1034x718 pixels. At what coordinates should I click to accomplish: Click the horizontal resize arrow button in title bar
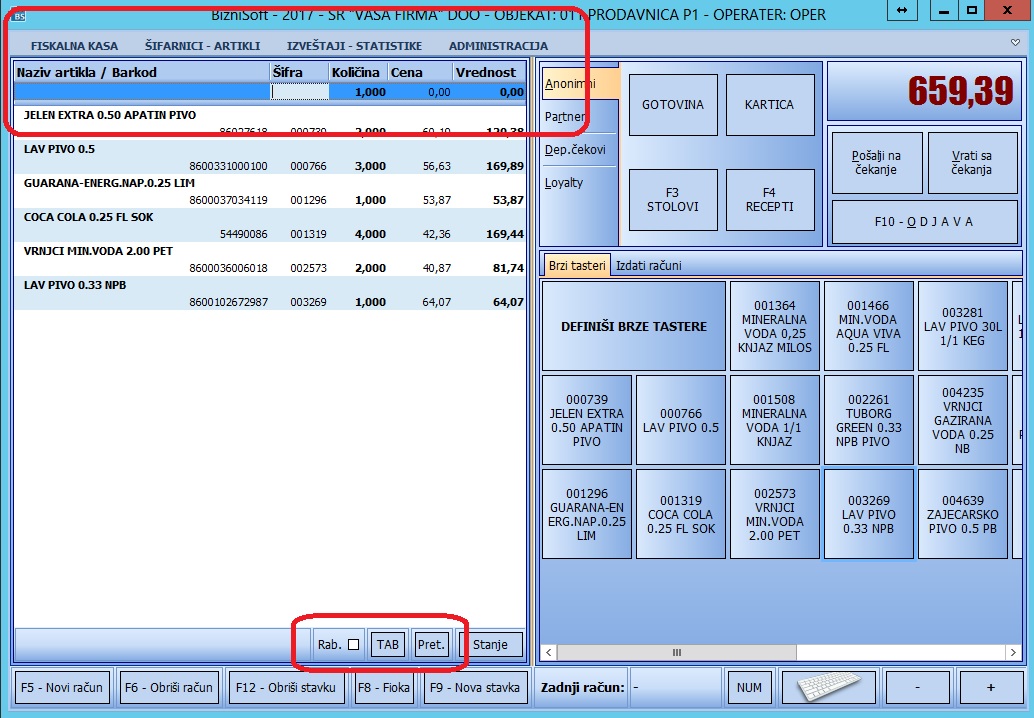[901, 11]
